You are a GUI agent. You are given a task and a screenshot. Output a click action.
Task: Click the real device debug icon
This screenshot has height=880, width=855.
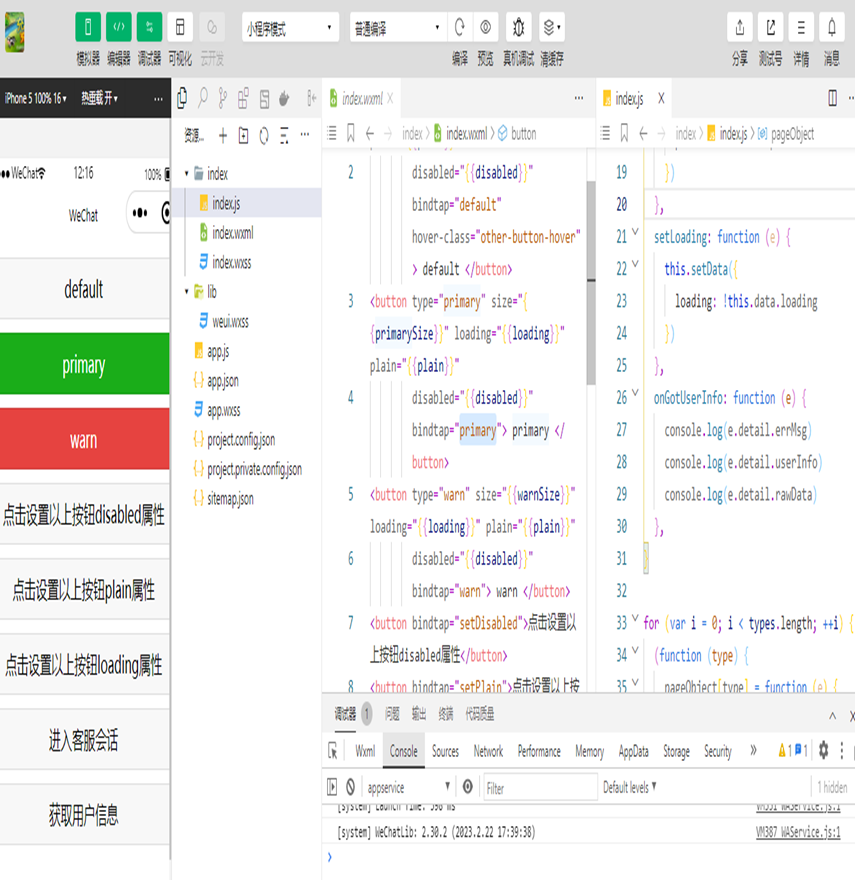tap(518, 27)
